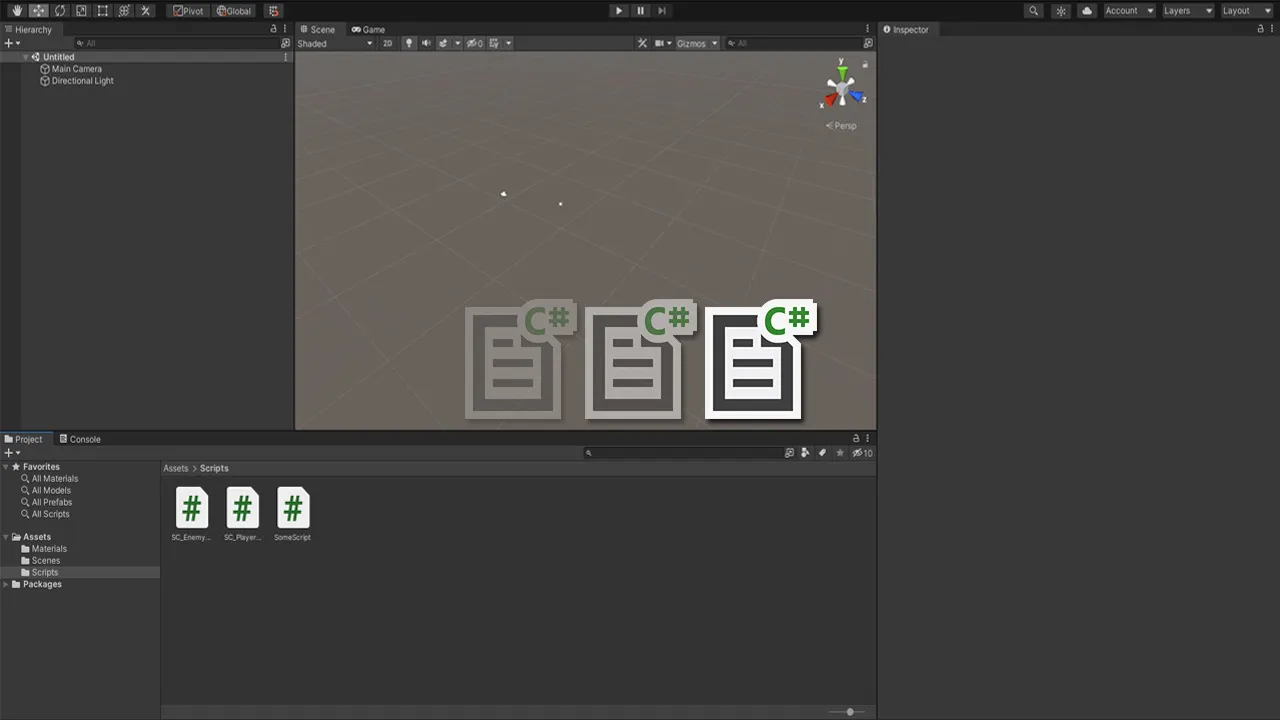Select the Rect transform tool

[x=102, y=11]
